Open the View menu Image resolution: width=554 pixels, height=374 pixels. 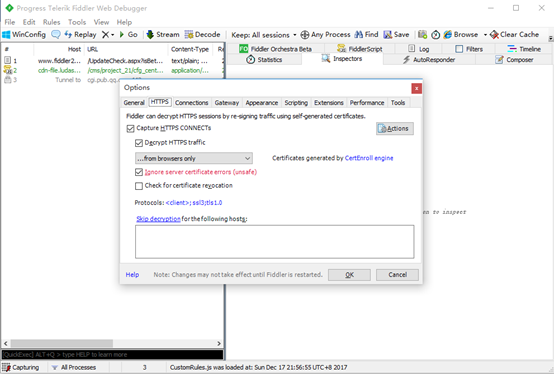point(101,22)
